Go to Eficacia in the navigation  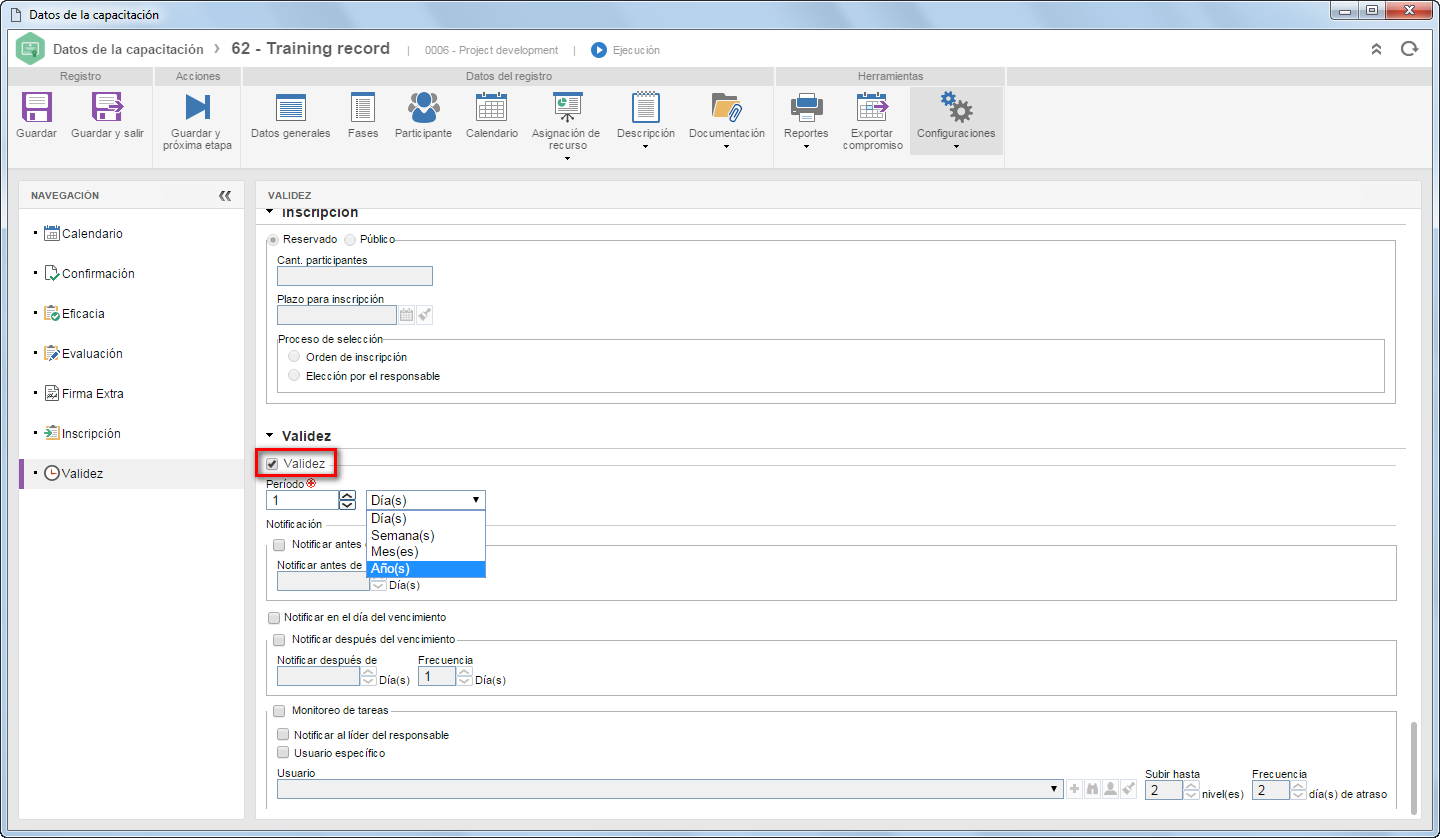[83, 314]
